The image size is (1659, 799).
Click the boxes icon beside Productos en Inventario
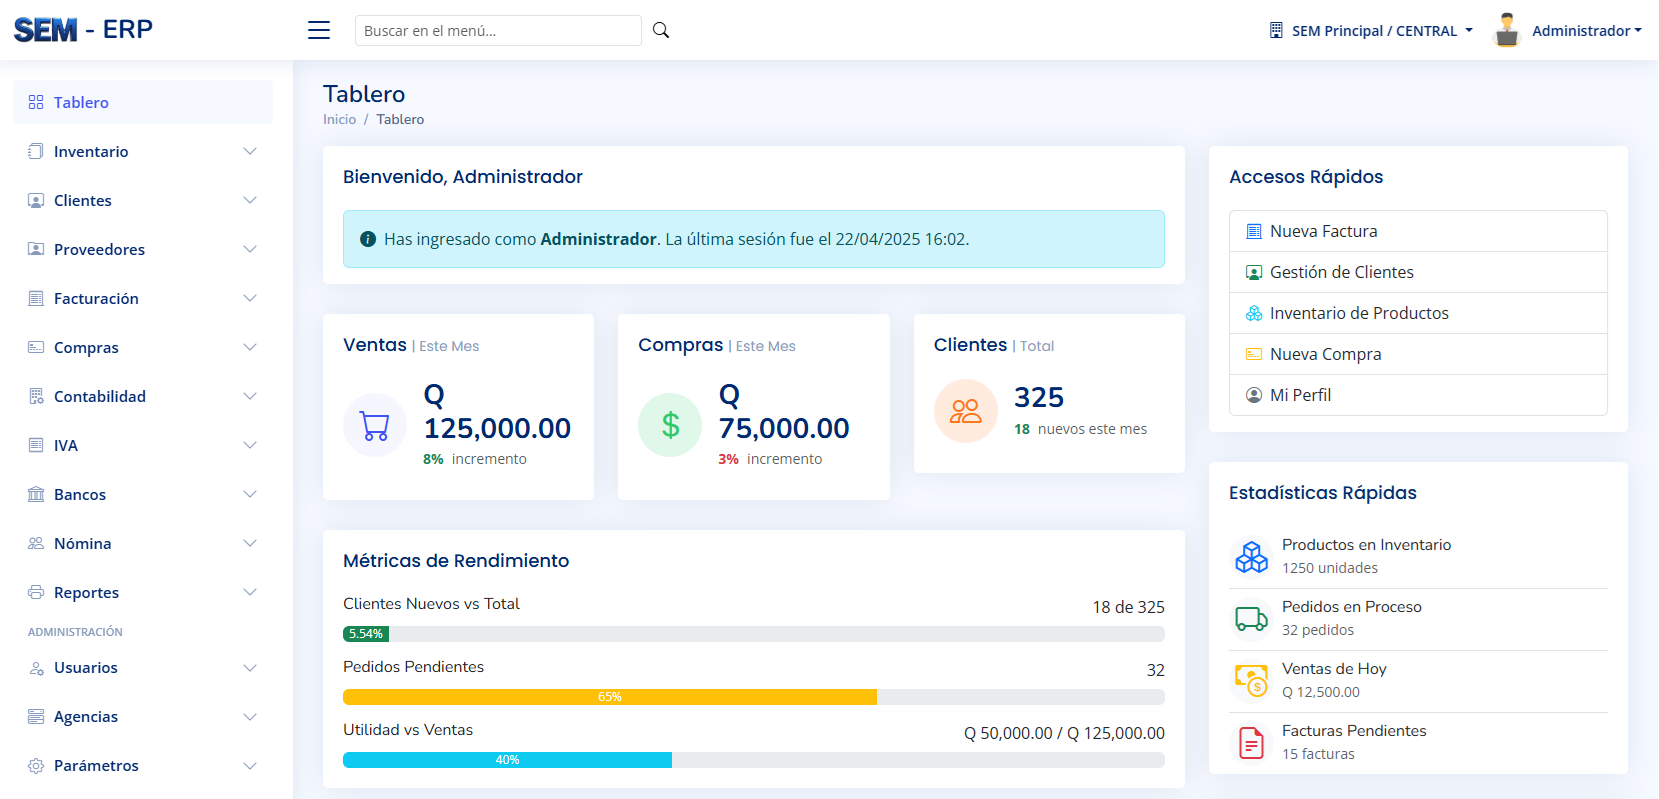click(1251, 556)
